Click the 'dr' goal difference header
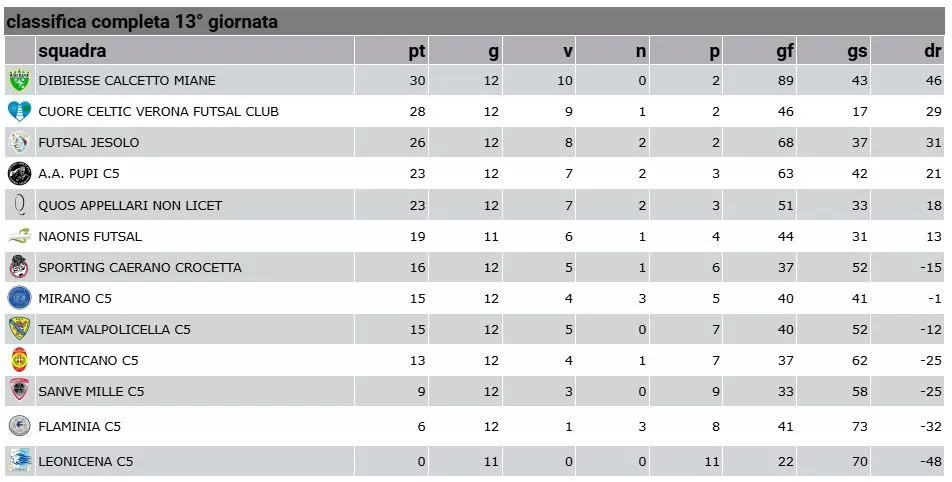Viewport: 952px width, 482px height. [932, 52]
